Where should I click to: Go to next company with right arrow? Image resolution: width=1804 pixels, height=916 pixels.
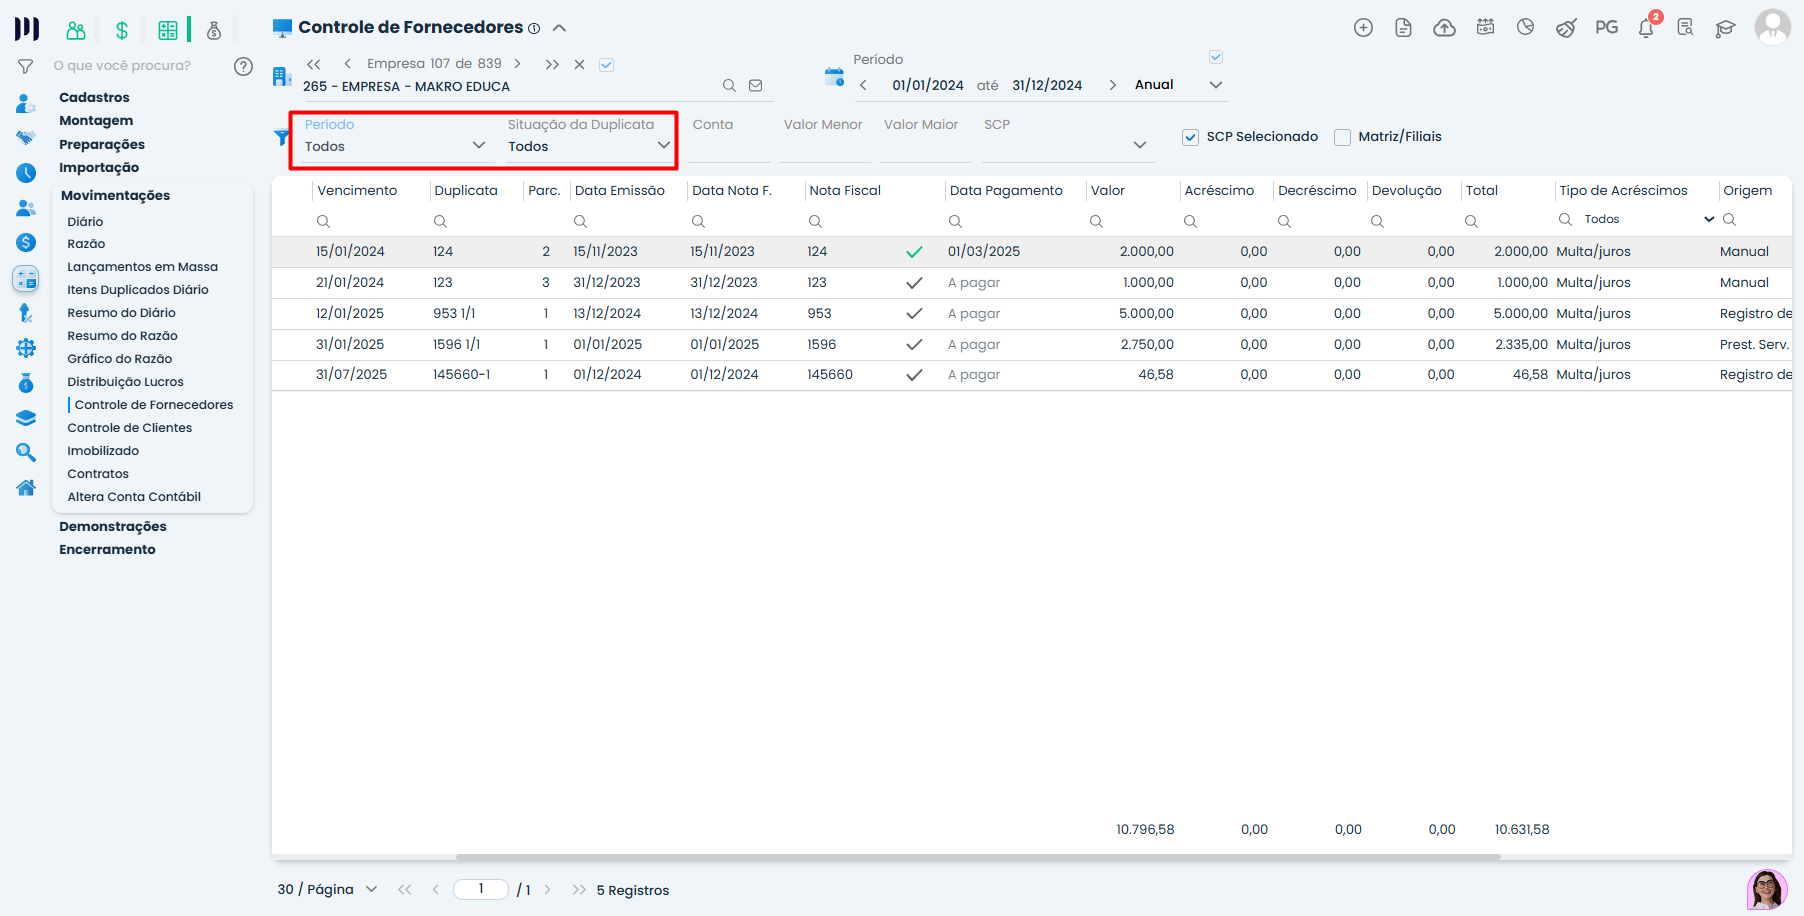(517, 64)
